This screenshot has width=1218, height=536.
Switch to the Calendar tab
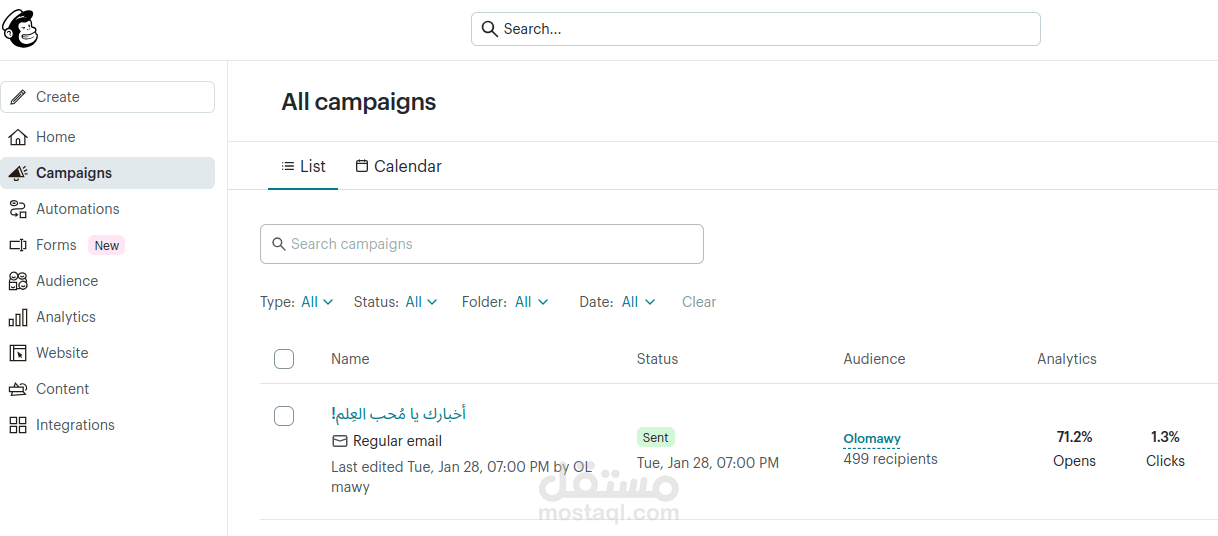click(x=399, y=166)
